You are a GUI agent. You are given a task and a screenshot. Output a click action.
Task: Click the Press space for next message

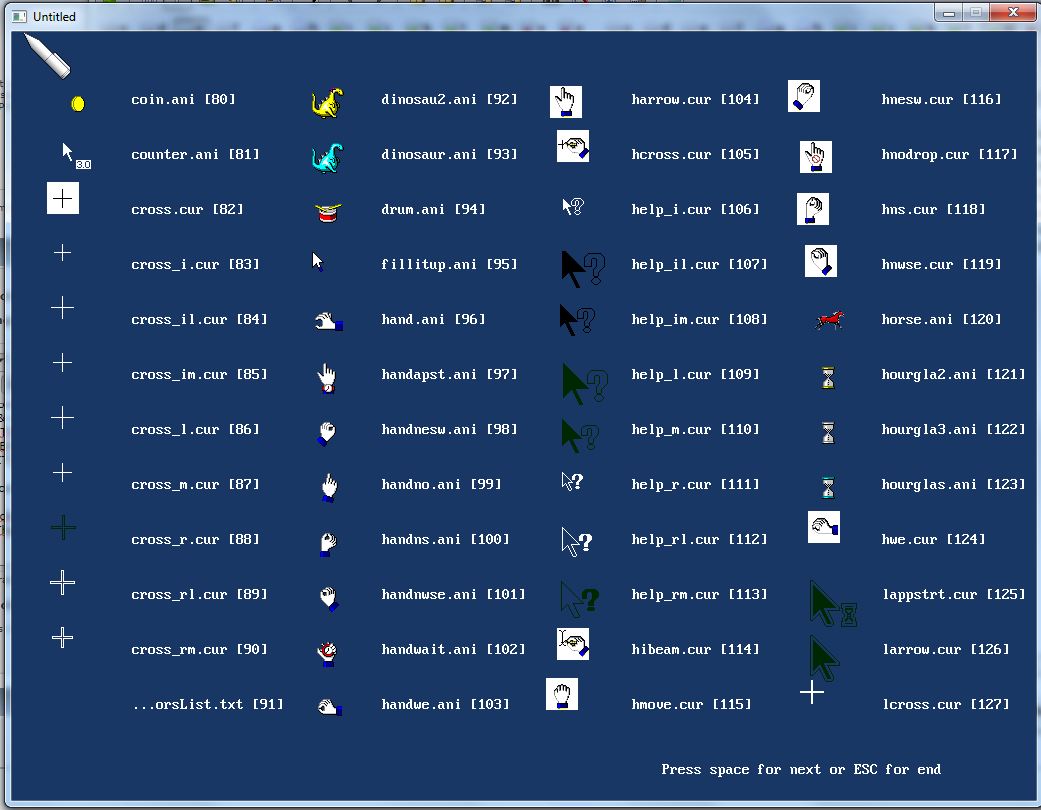(x=801, y=770)
